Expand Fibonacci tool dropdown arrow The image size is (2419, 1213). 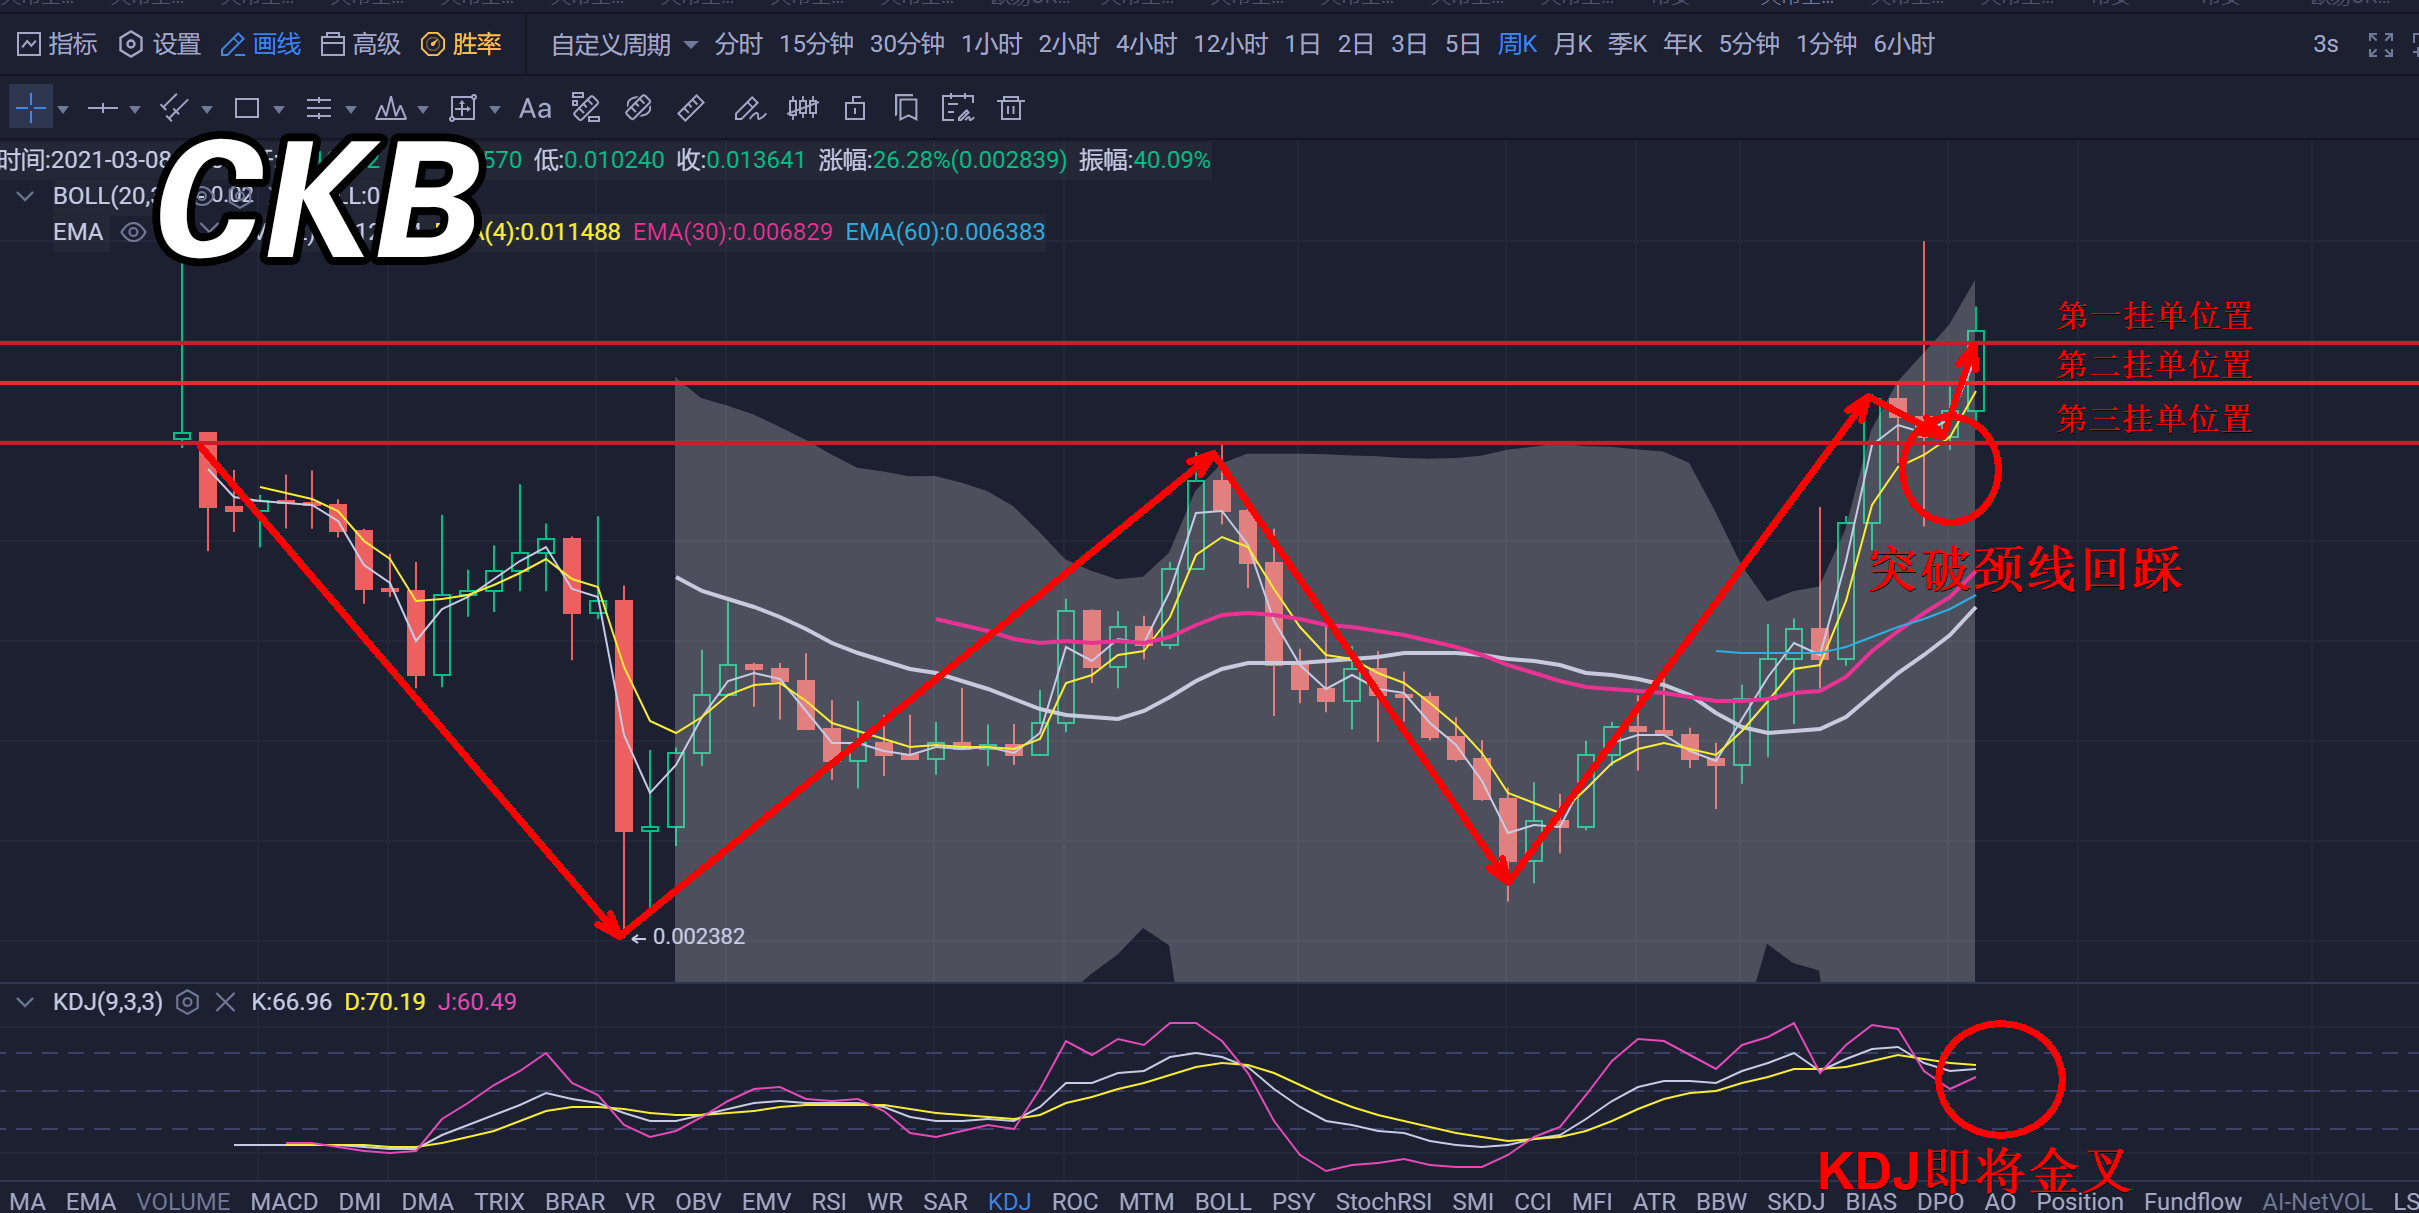pyautogui.click(x=351, y=109)
